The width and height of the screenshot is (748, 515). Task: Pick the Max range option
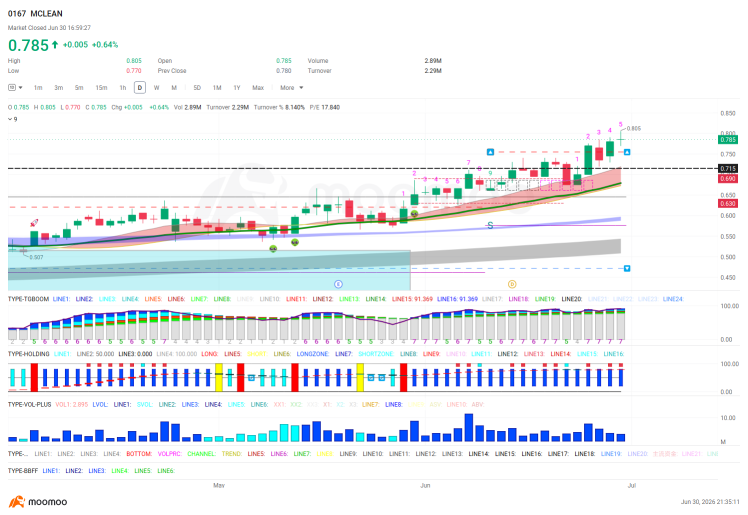click(x=258, y=88)
